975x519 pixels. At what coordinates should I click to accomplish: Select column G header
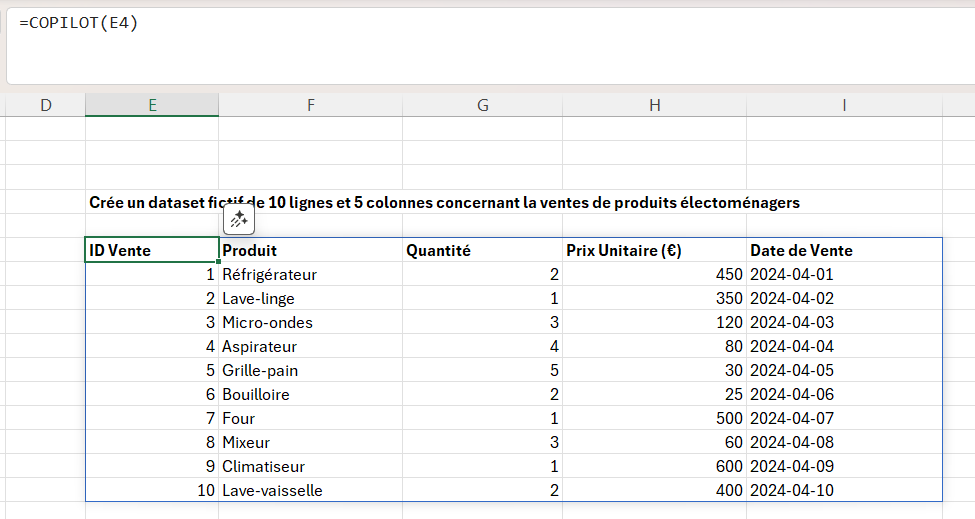click(x=483, y=105)
